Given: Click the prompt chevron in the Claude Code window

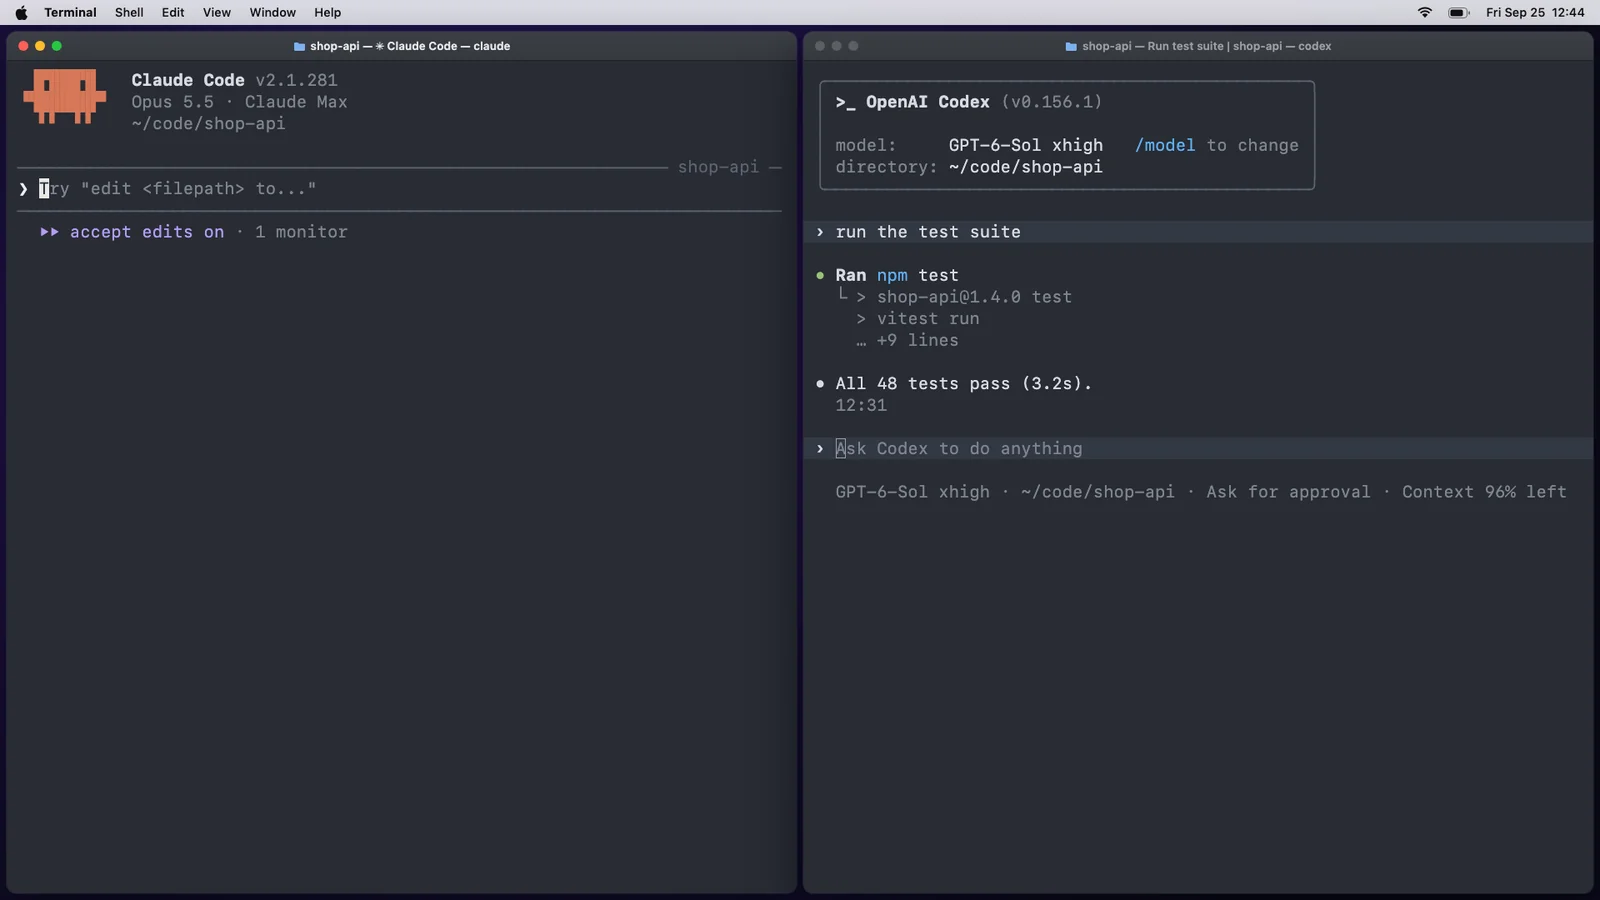Looking at the screenshot, I should (x=23, y=189).
